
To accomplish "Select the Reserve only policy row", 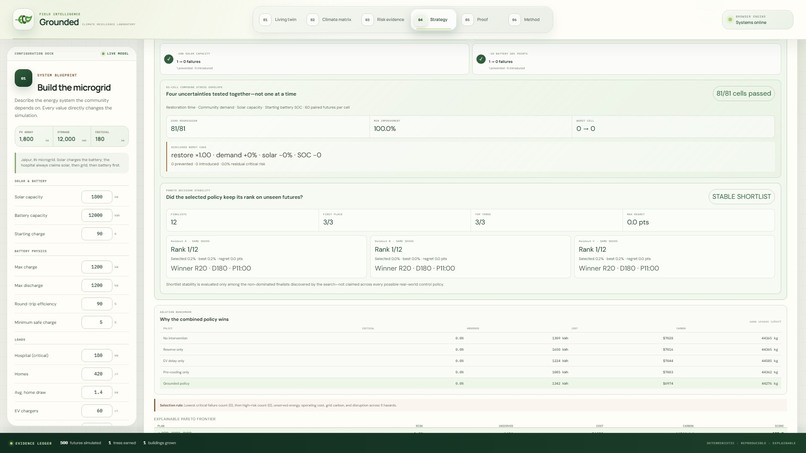I will coord(470,350).
